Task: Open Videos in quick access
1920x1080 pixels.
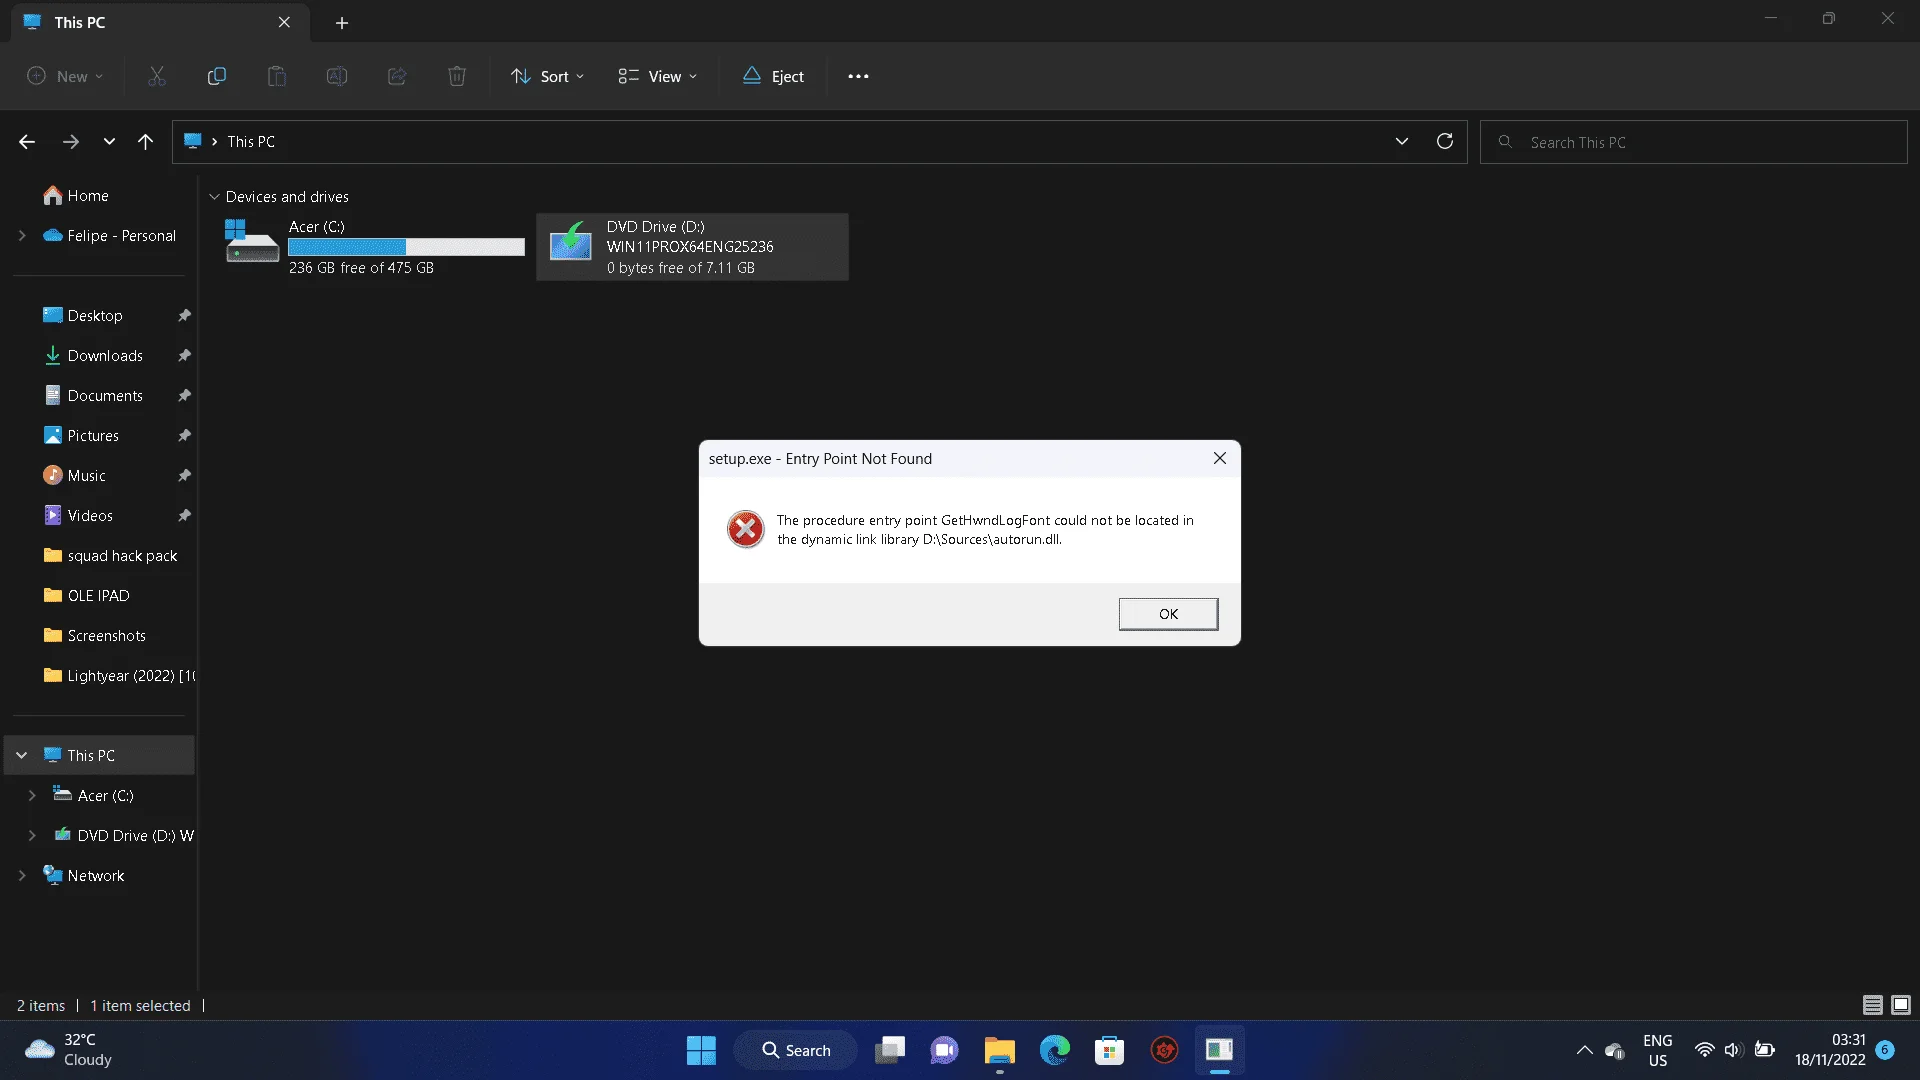Action: [x=90, y=516]
